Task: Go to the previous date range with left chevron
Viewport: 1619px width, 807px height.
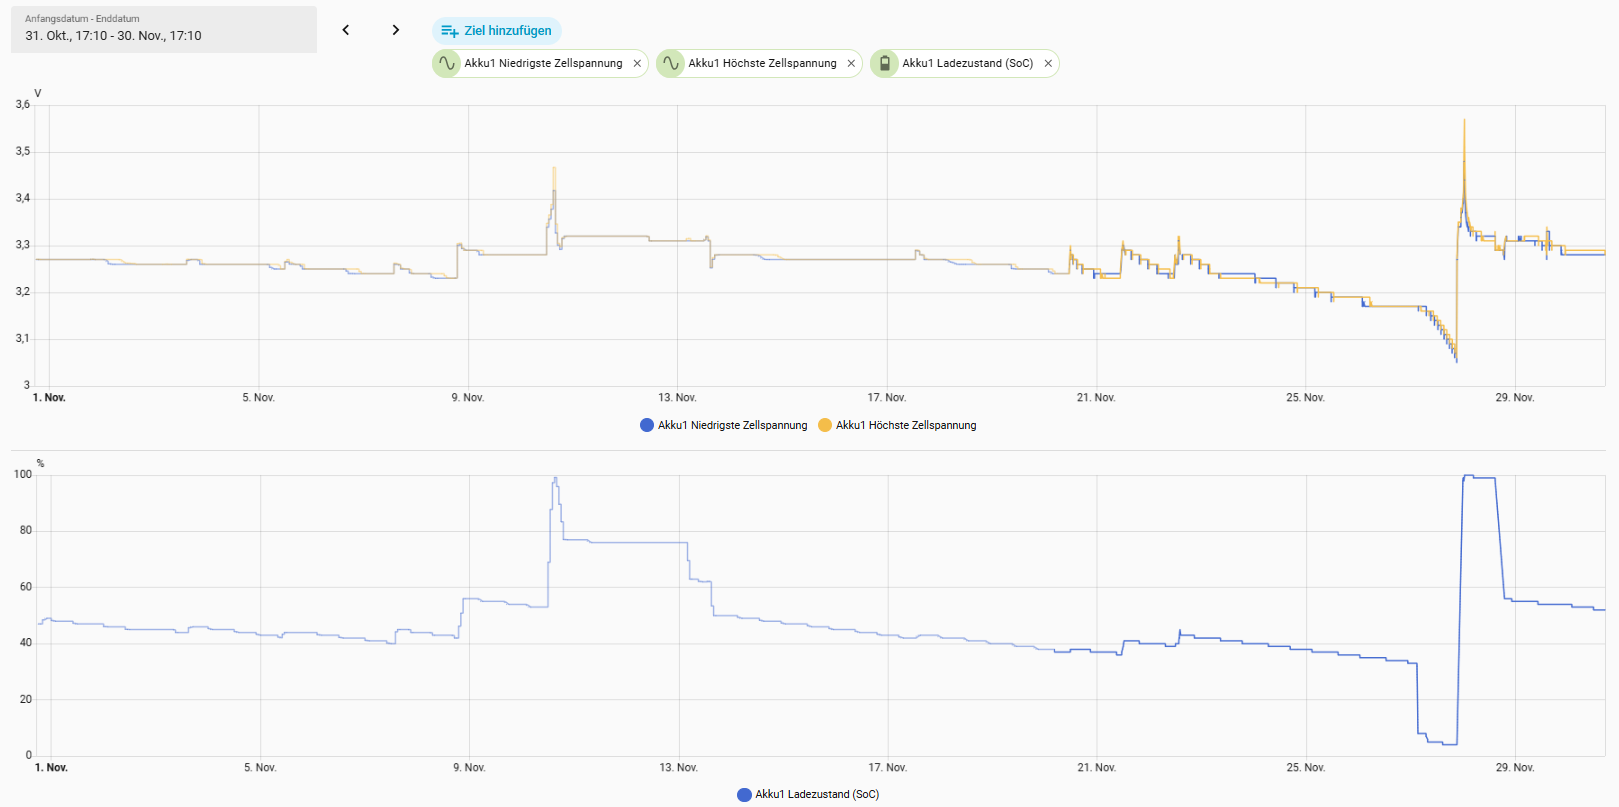Action: tap(346, 30)
